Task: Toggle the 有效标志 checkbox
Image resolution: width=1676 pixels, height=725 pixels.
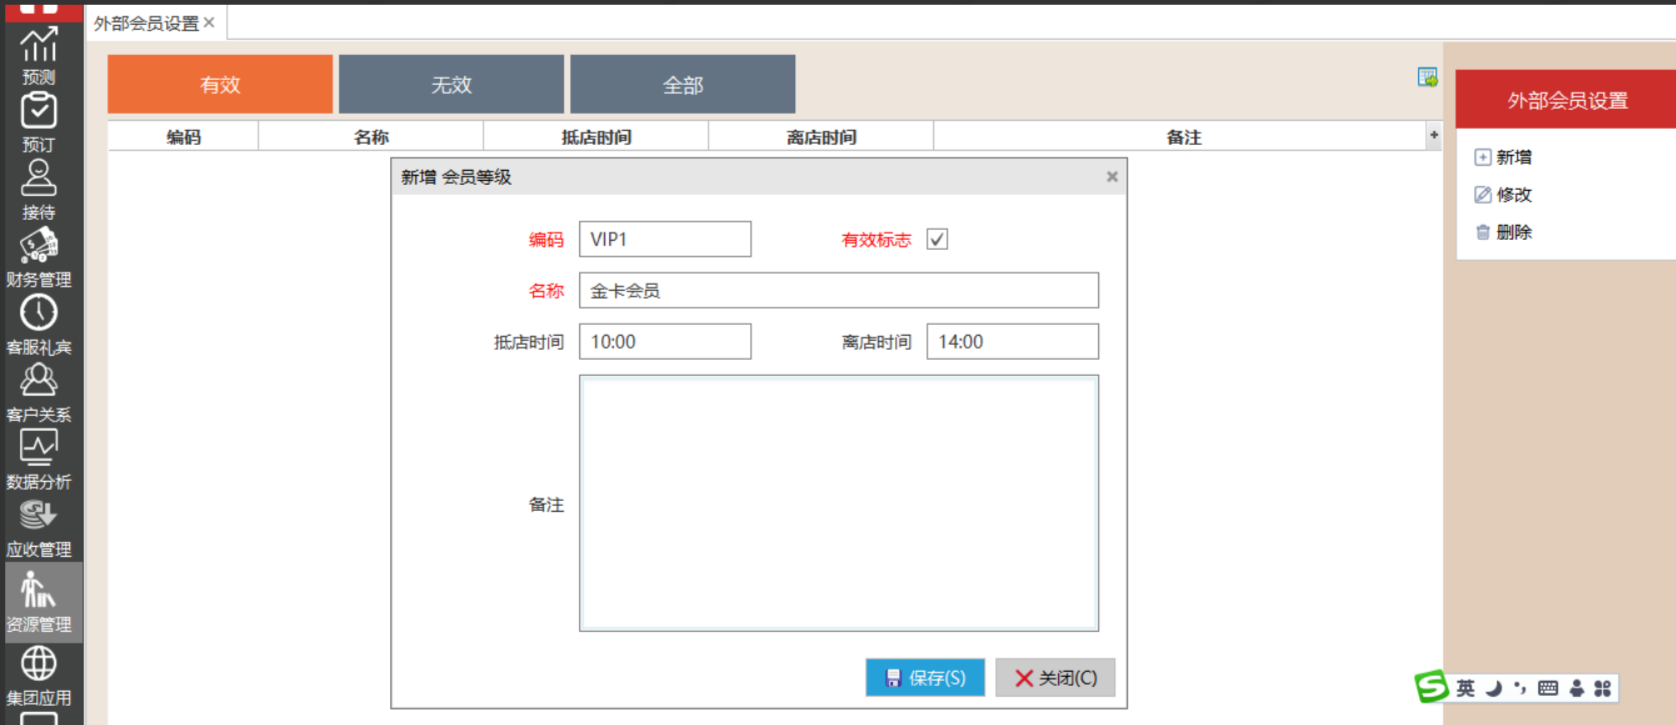Action: (x=937, y=239)
